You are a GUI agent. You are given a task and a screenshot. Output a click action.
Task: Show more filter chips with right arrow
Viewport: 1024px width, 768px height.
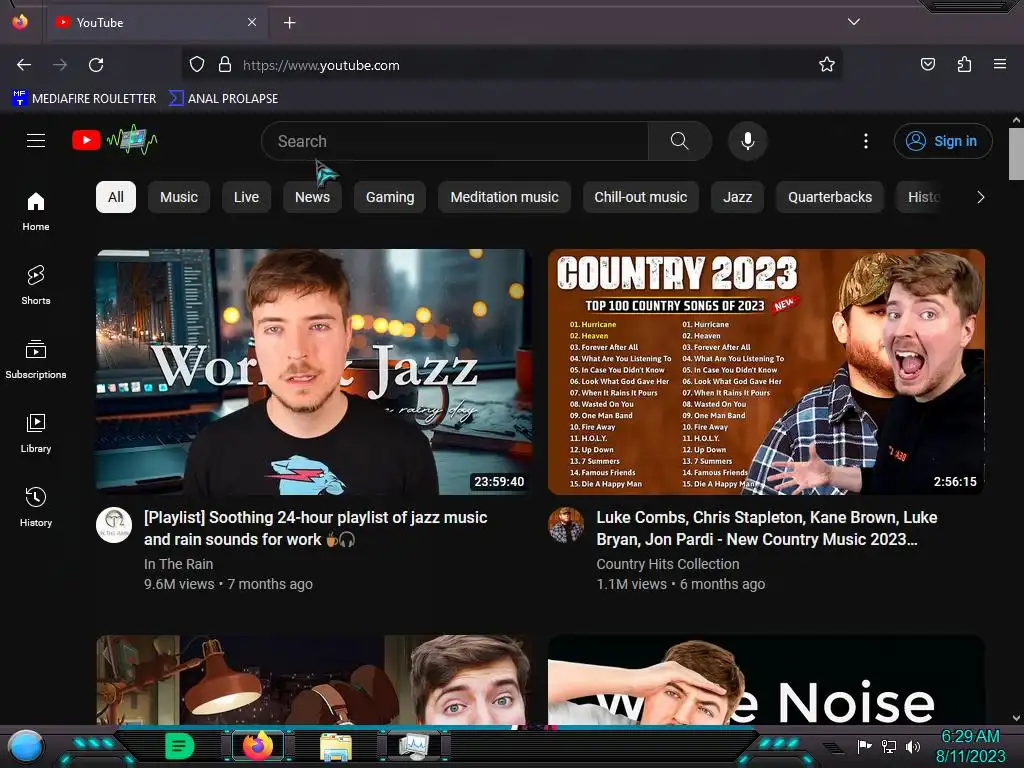(980, 197)
